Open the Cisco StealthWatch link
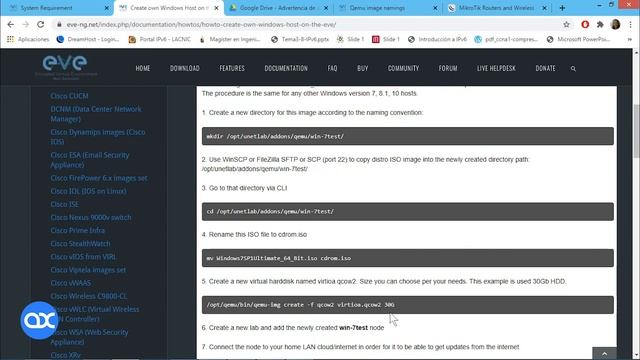This screenshot has height=360, width=640. pyautogui.click(x=80, y=244)
